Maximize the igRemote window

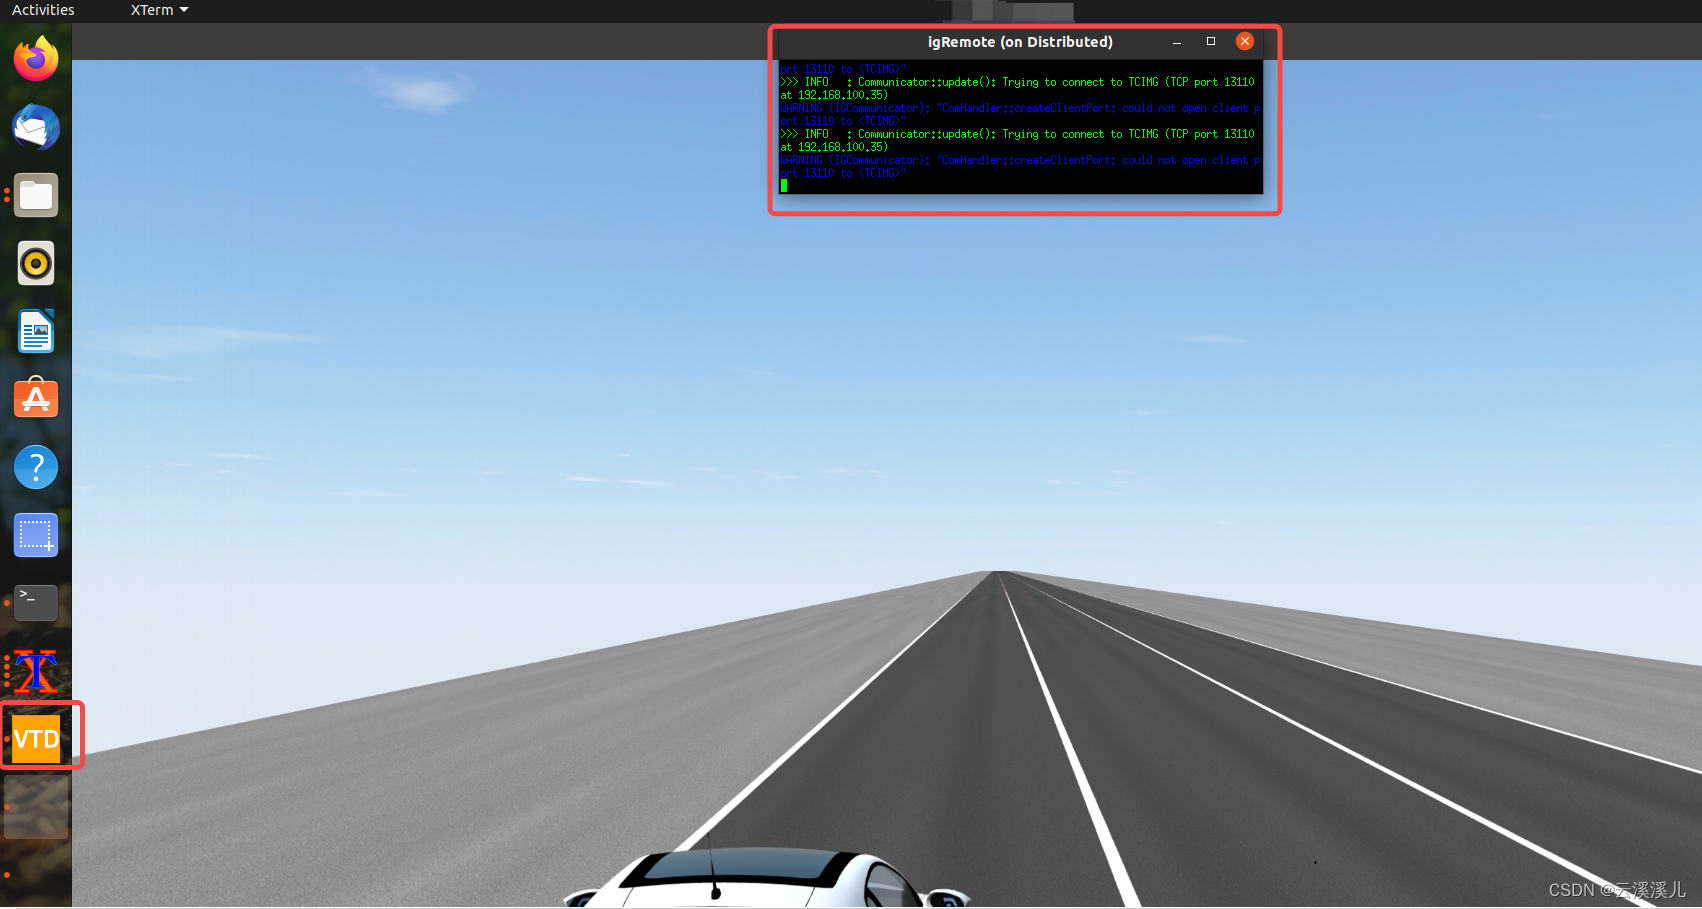coord(1211,41)
